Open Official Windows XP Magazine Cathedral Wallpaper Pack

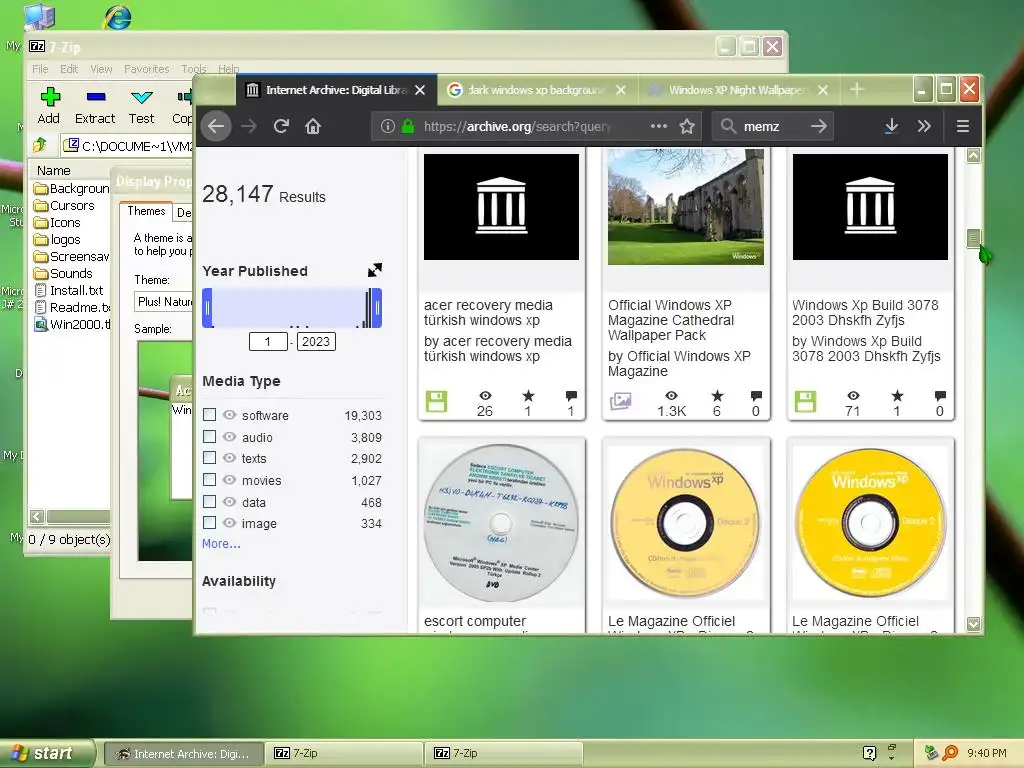click(x=671, y=320)
